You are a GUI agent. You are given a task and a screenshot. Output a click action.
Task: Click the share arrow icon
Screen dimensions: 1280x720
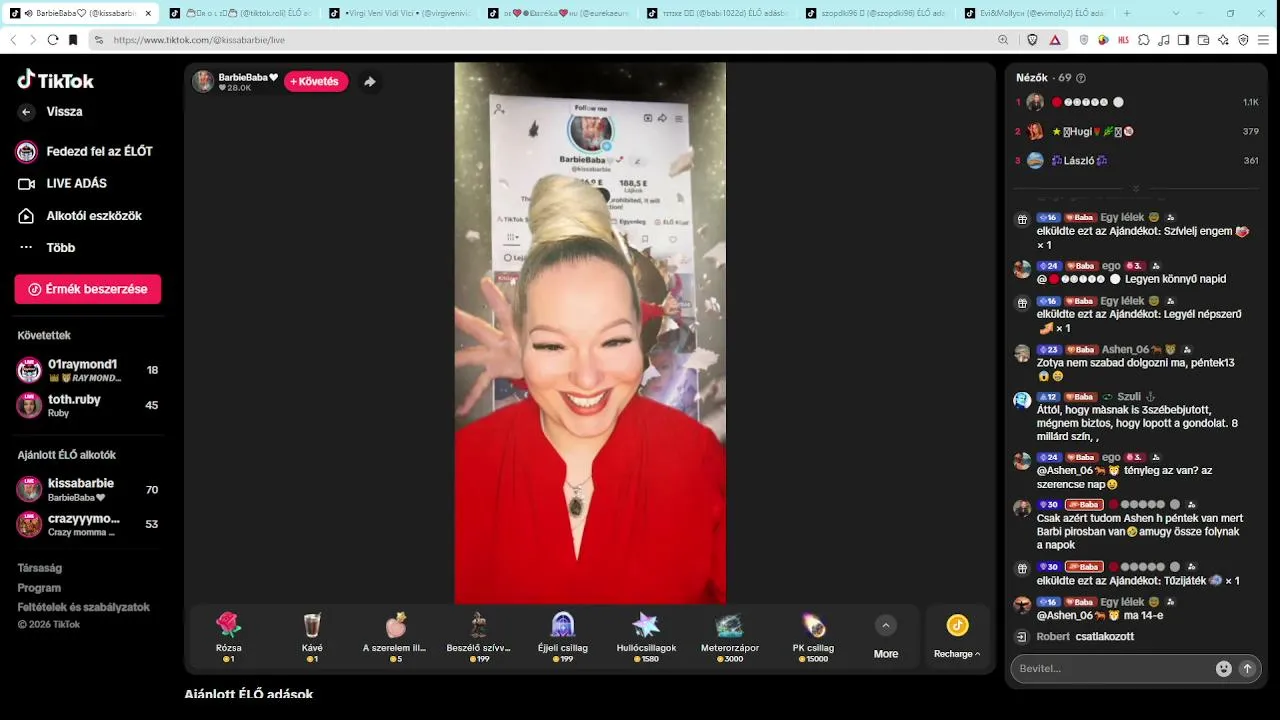pyautogui.click(x=370, y=82)
